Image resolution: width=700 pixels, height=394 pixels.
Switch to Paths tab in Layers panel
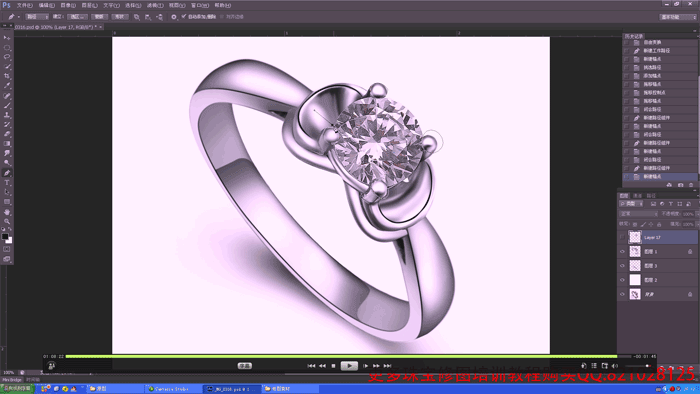tap(651, 195)
